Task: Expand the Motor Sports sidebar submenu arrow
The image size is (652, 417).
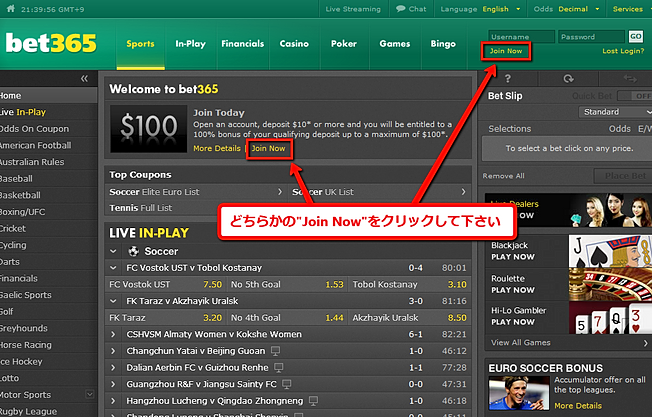Action: (x=89, y=394)
